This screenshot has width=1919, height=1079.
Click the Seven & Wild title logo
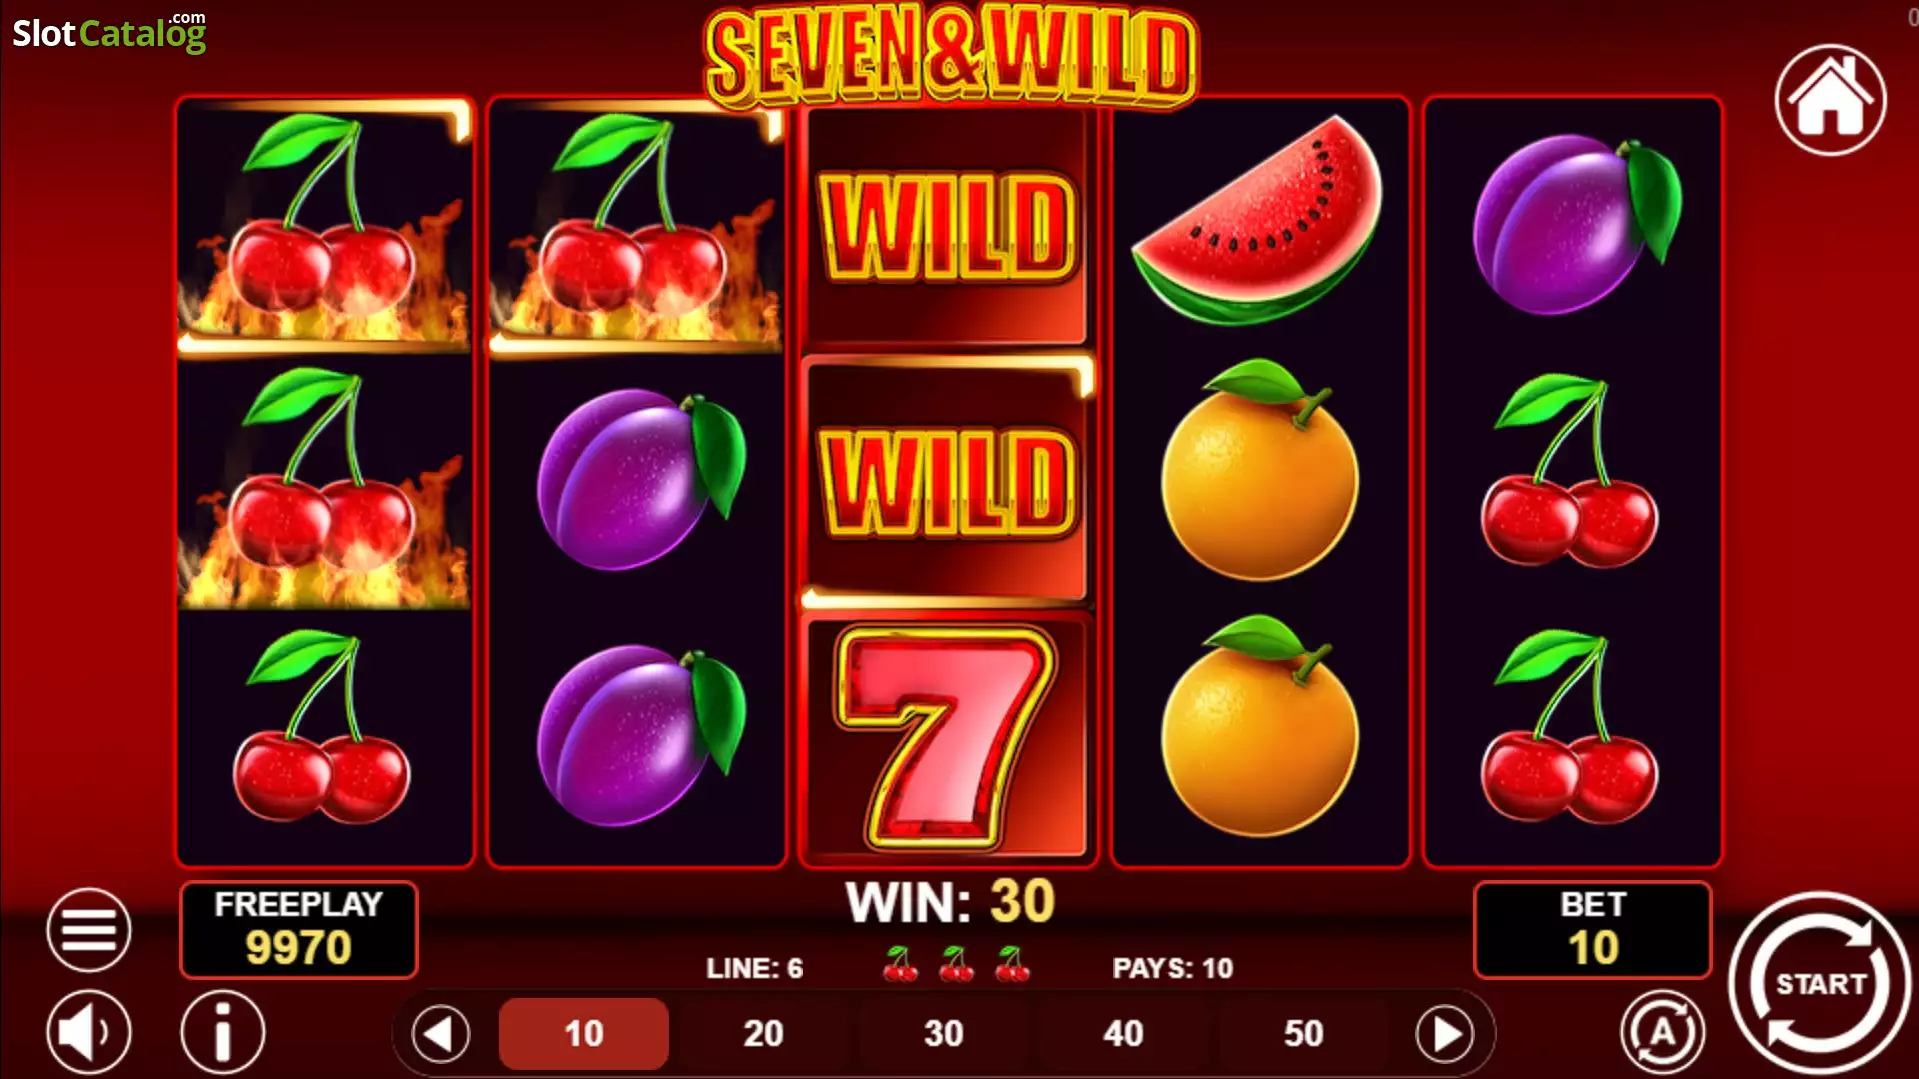coord(950,56)
